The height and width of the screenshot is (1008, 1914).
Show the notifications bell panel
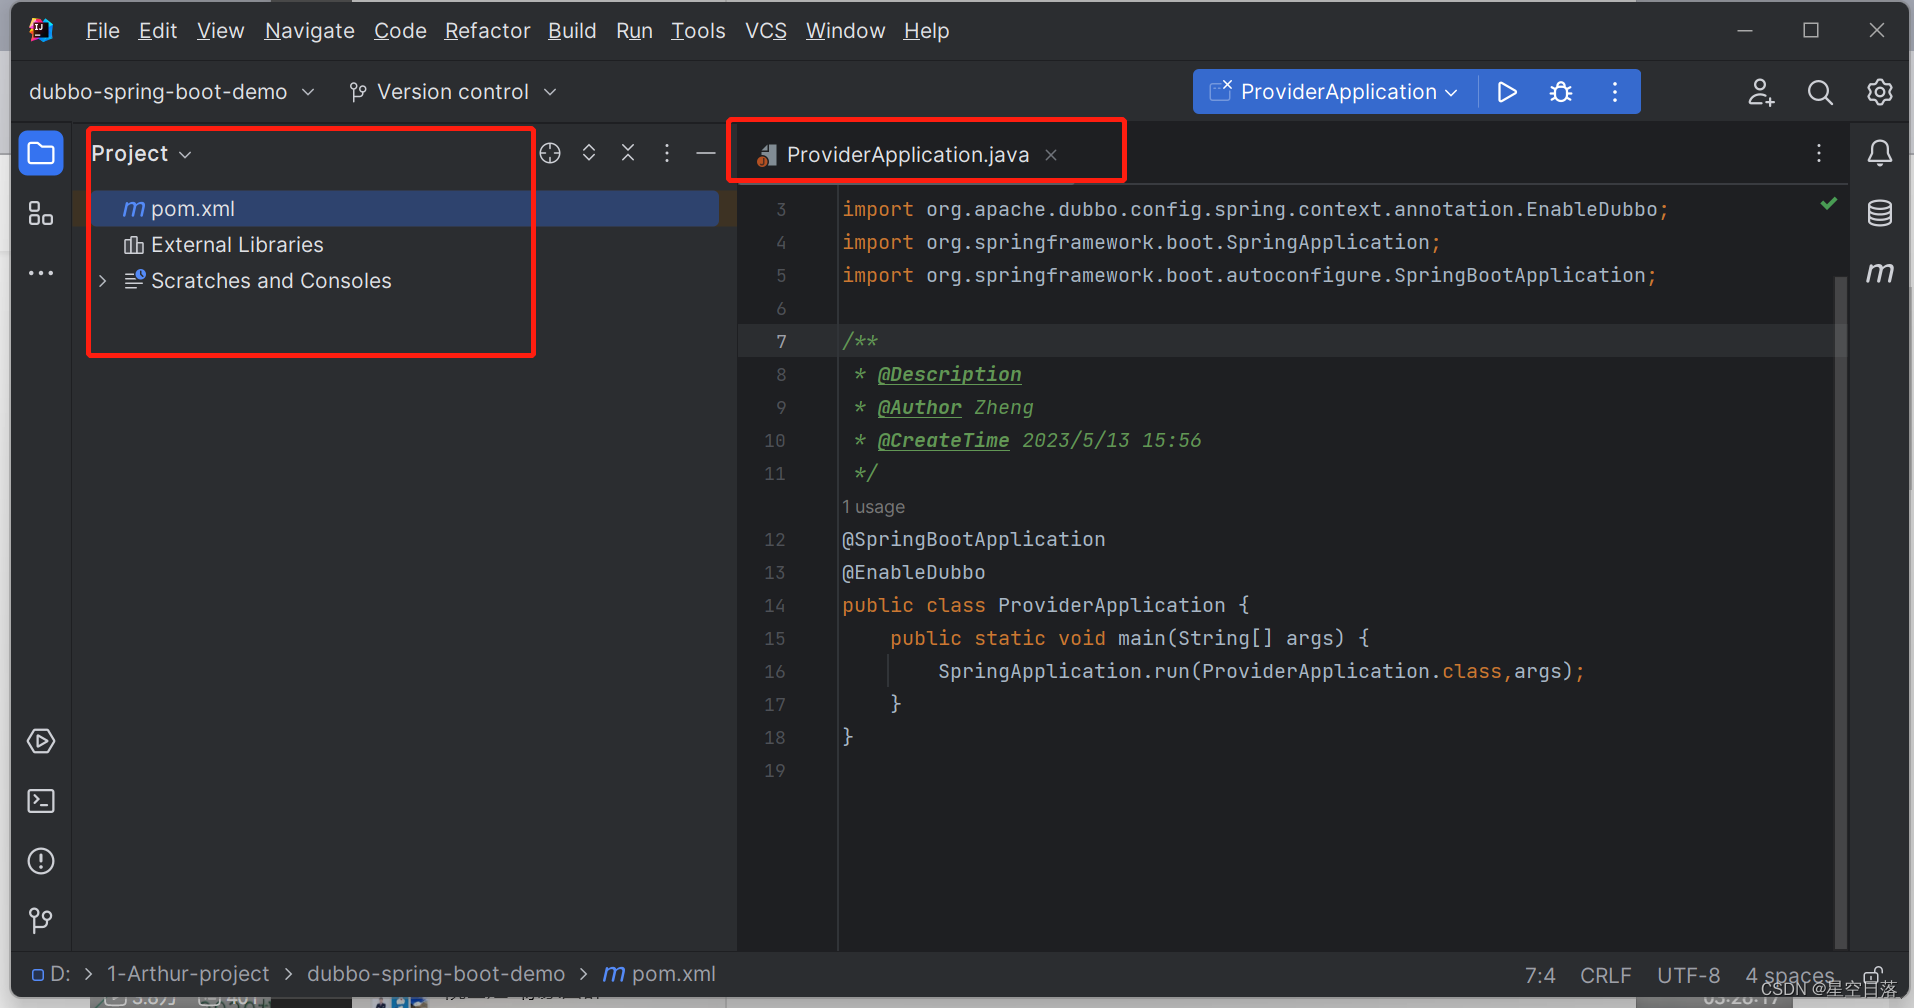coord(1880,152)
